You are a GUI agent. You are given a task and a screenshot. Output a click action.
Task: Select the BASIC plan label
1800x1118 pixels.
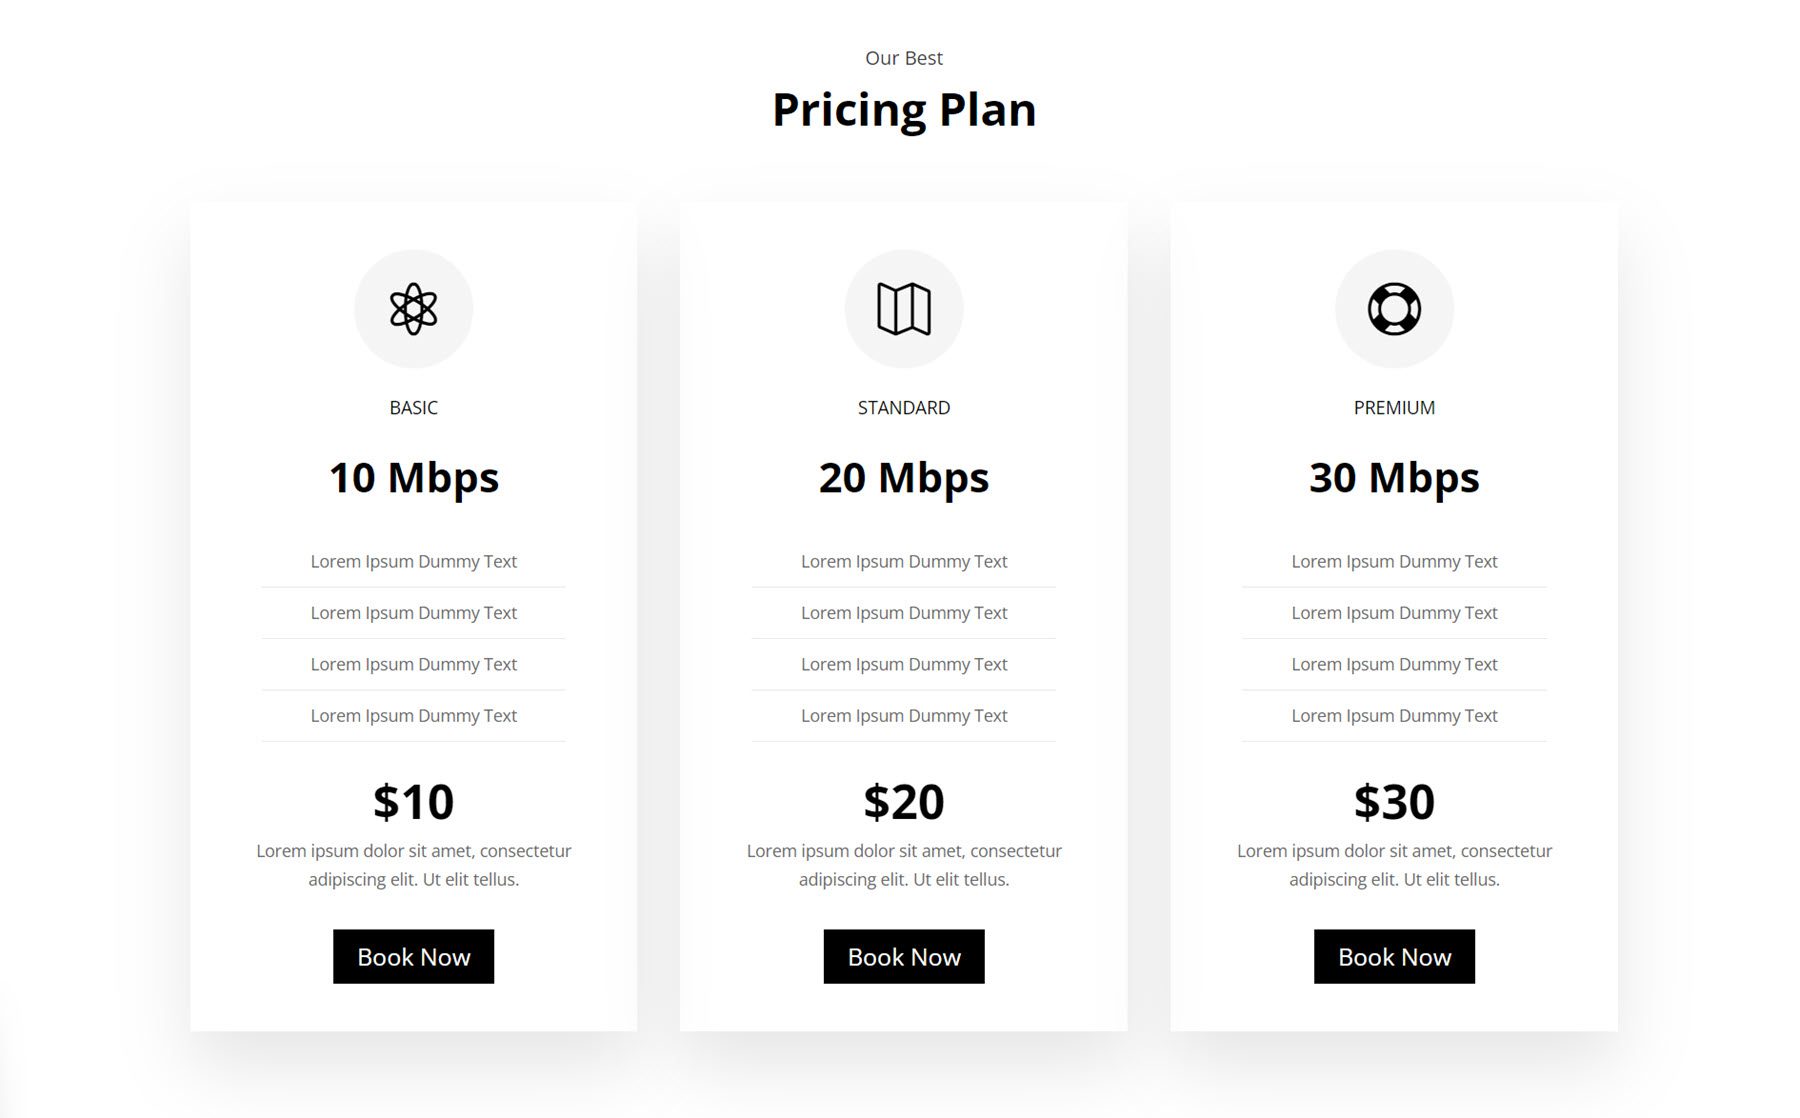[413, 407]
